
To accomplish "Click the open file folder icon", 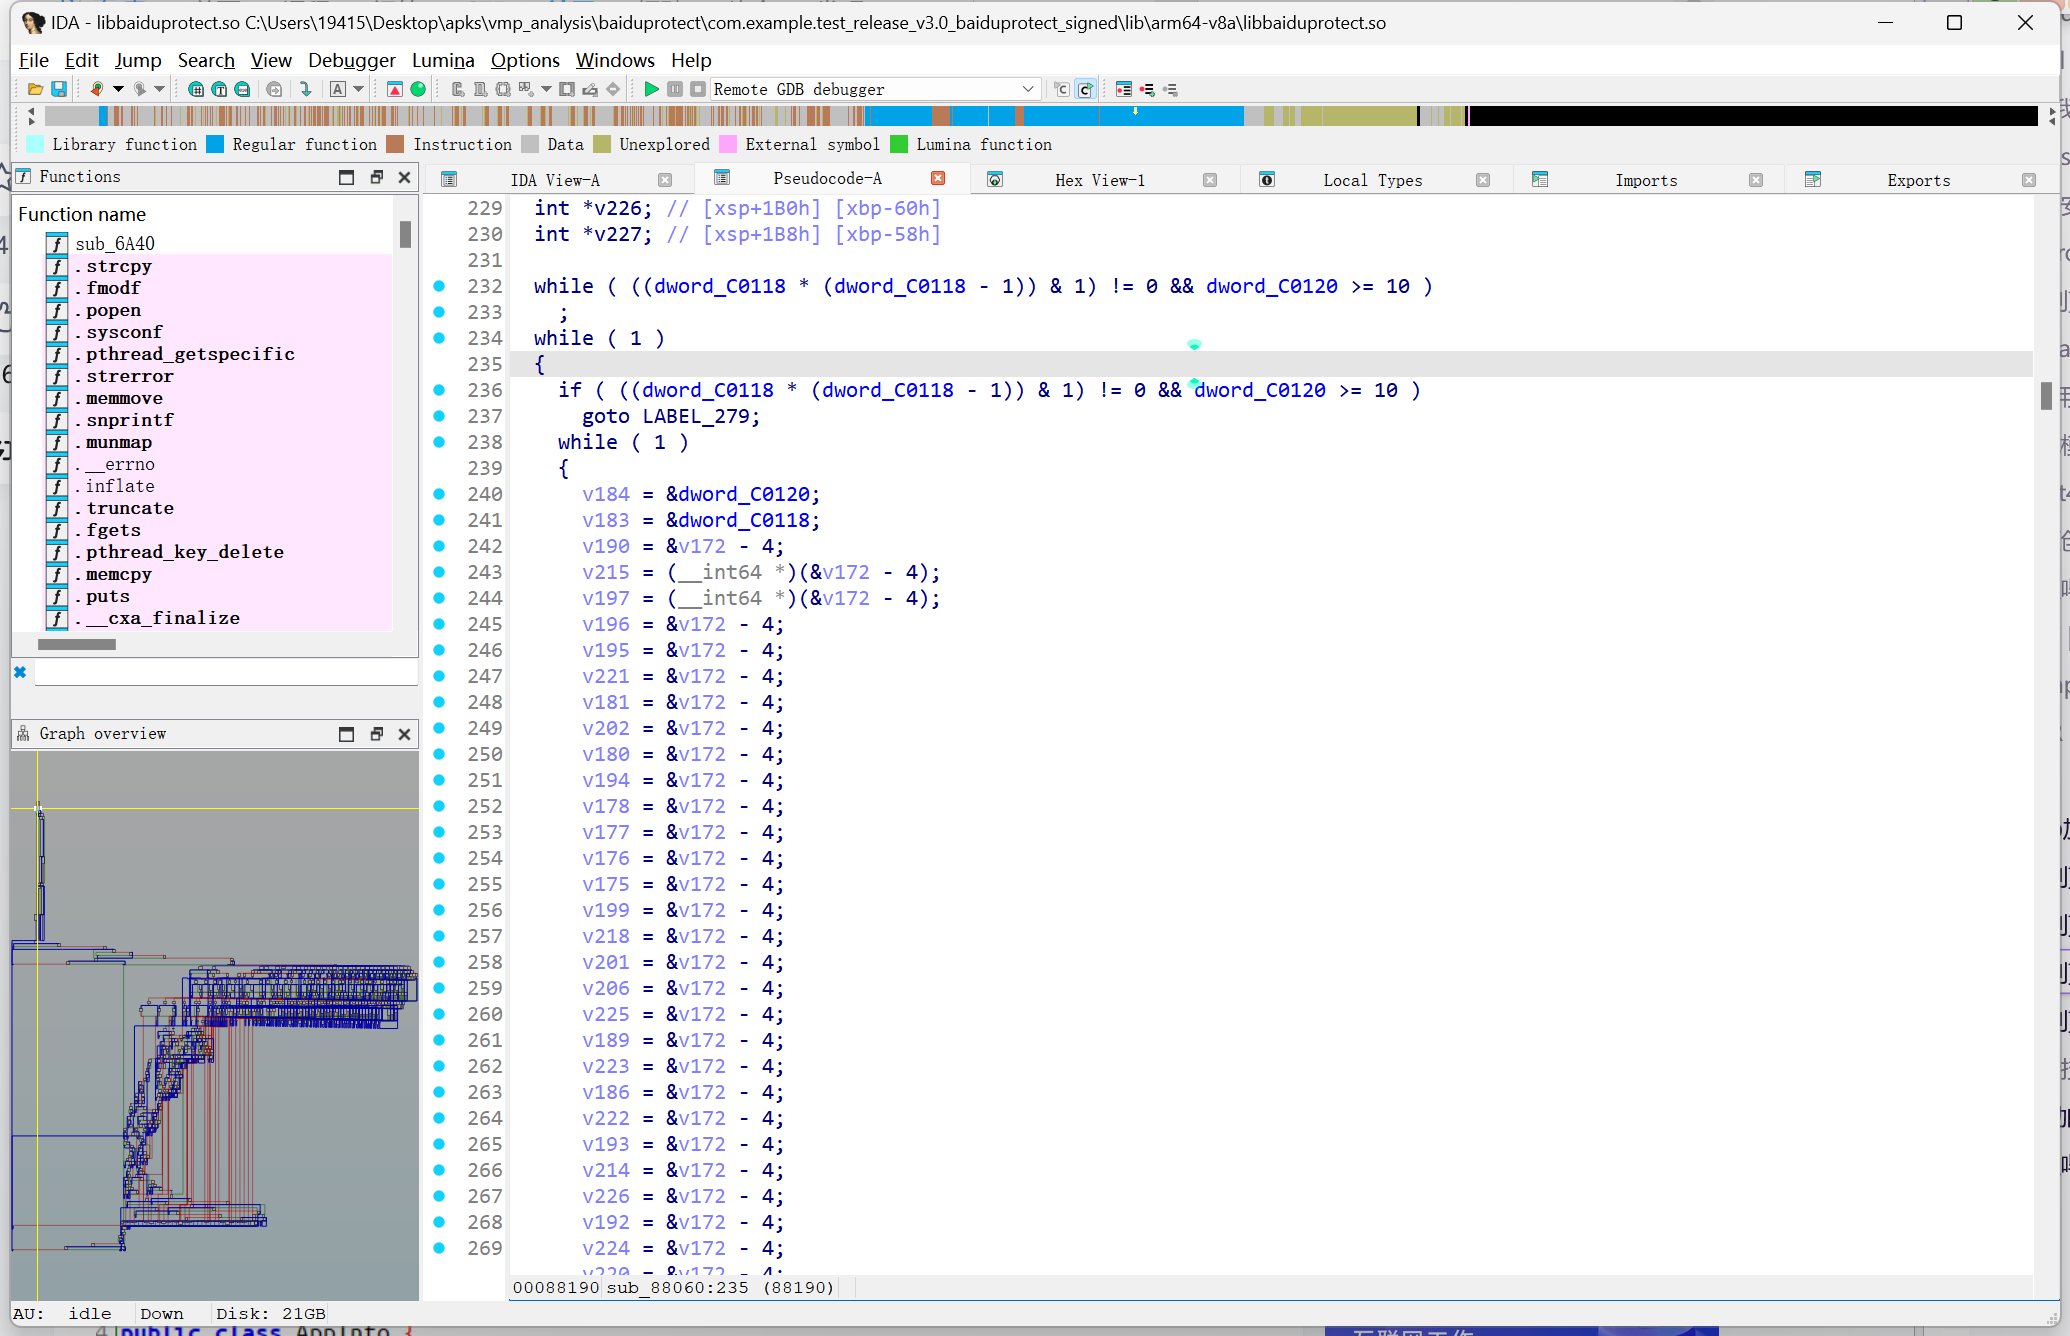I will 35,90.
